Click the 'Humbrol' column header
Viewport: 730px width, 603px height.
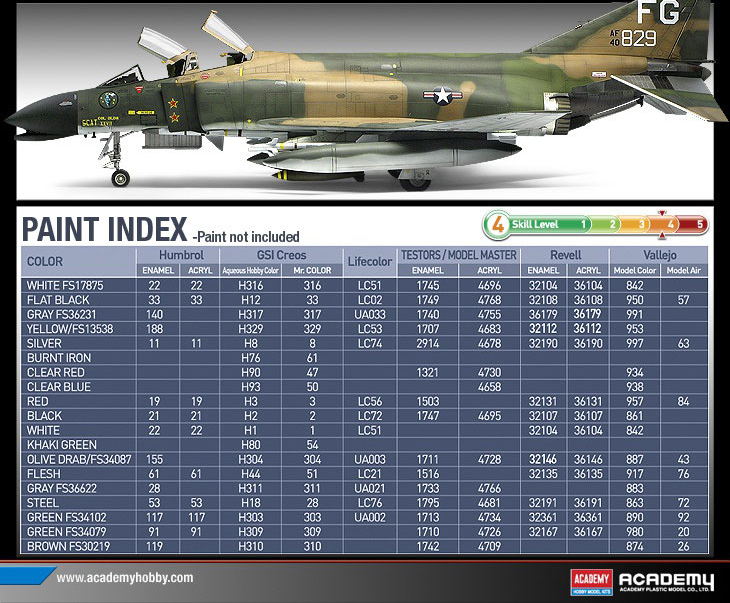pos(181,255)
